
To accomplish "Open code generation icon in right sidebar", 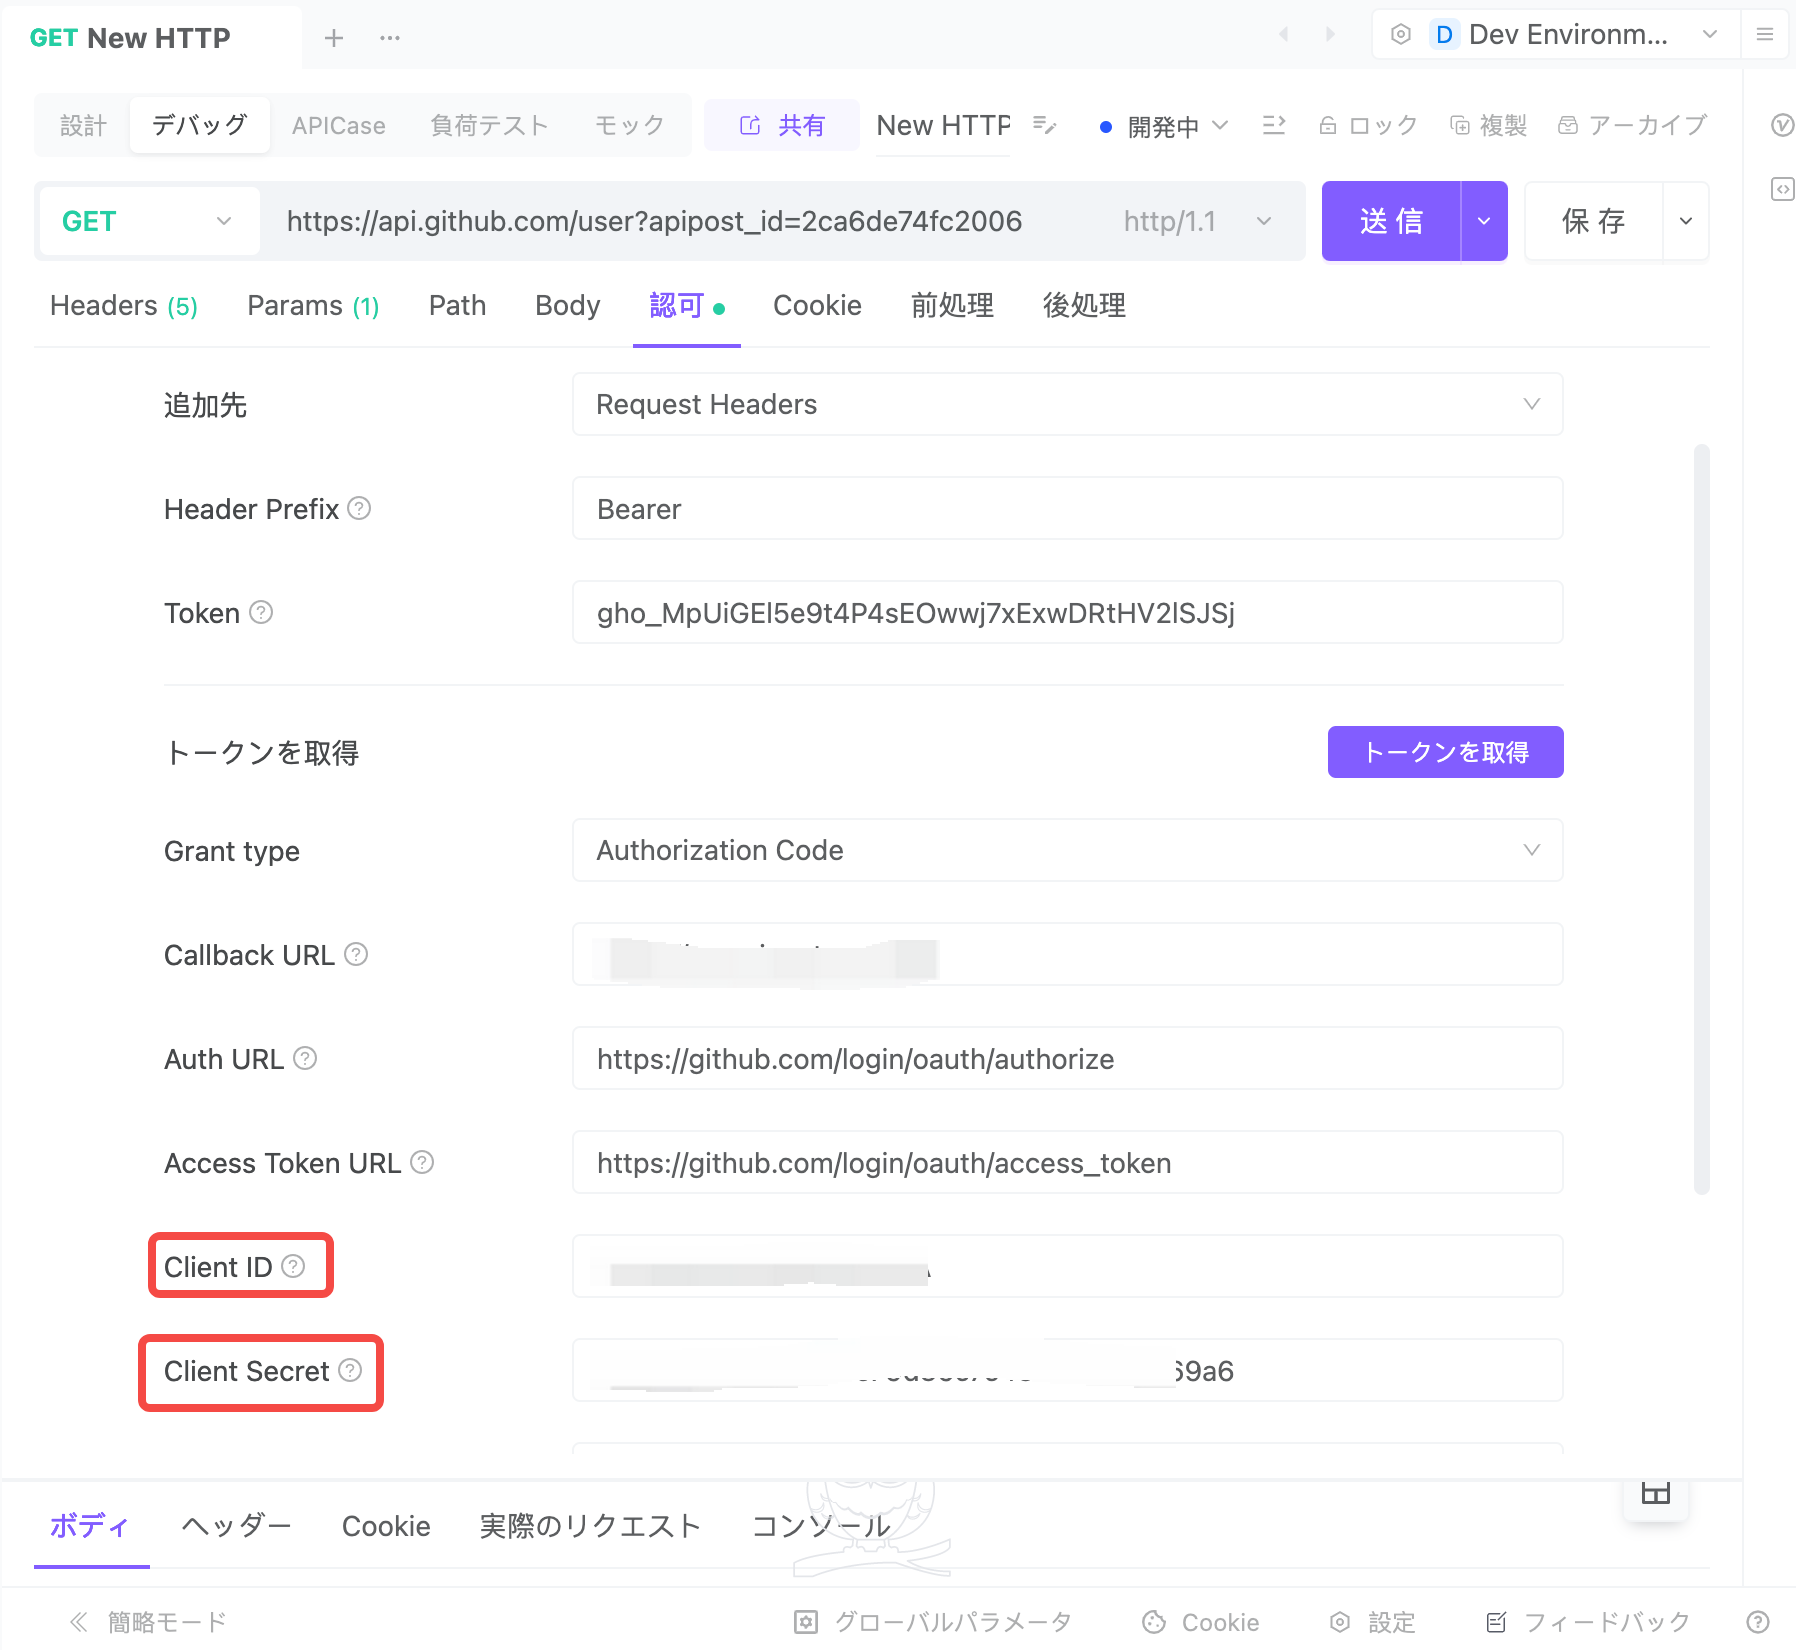I will 1782,189.
